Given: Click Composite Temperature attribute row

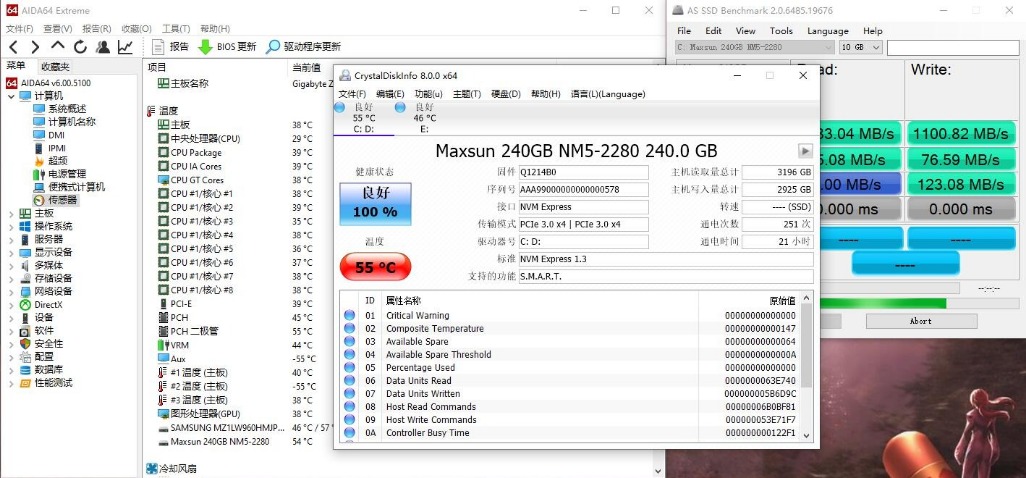Looking at the screenshot, I should (569, 328).
